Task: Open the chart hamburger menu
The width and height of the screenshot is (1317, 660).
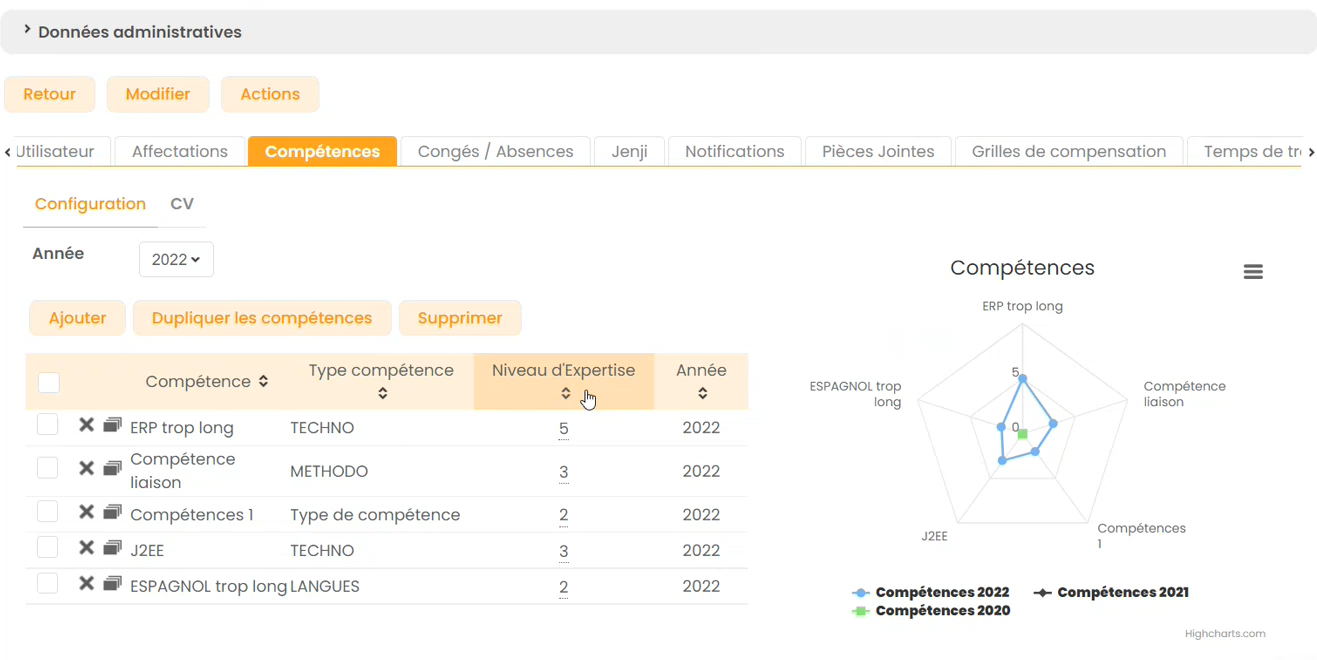Action: 1253,272
